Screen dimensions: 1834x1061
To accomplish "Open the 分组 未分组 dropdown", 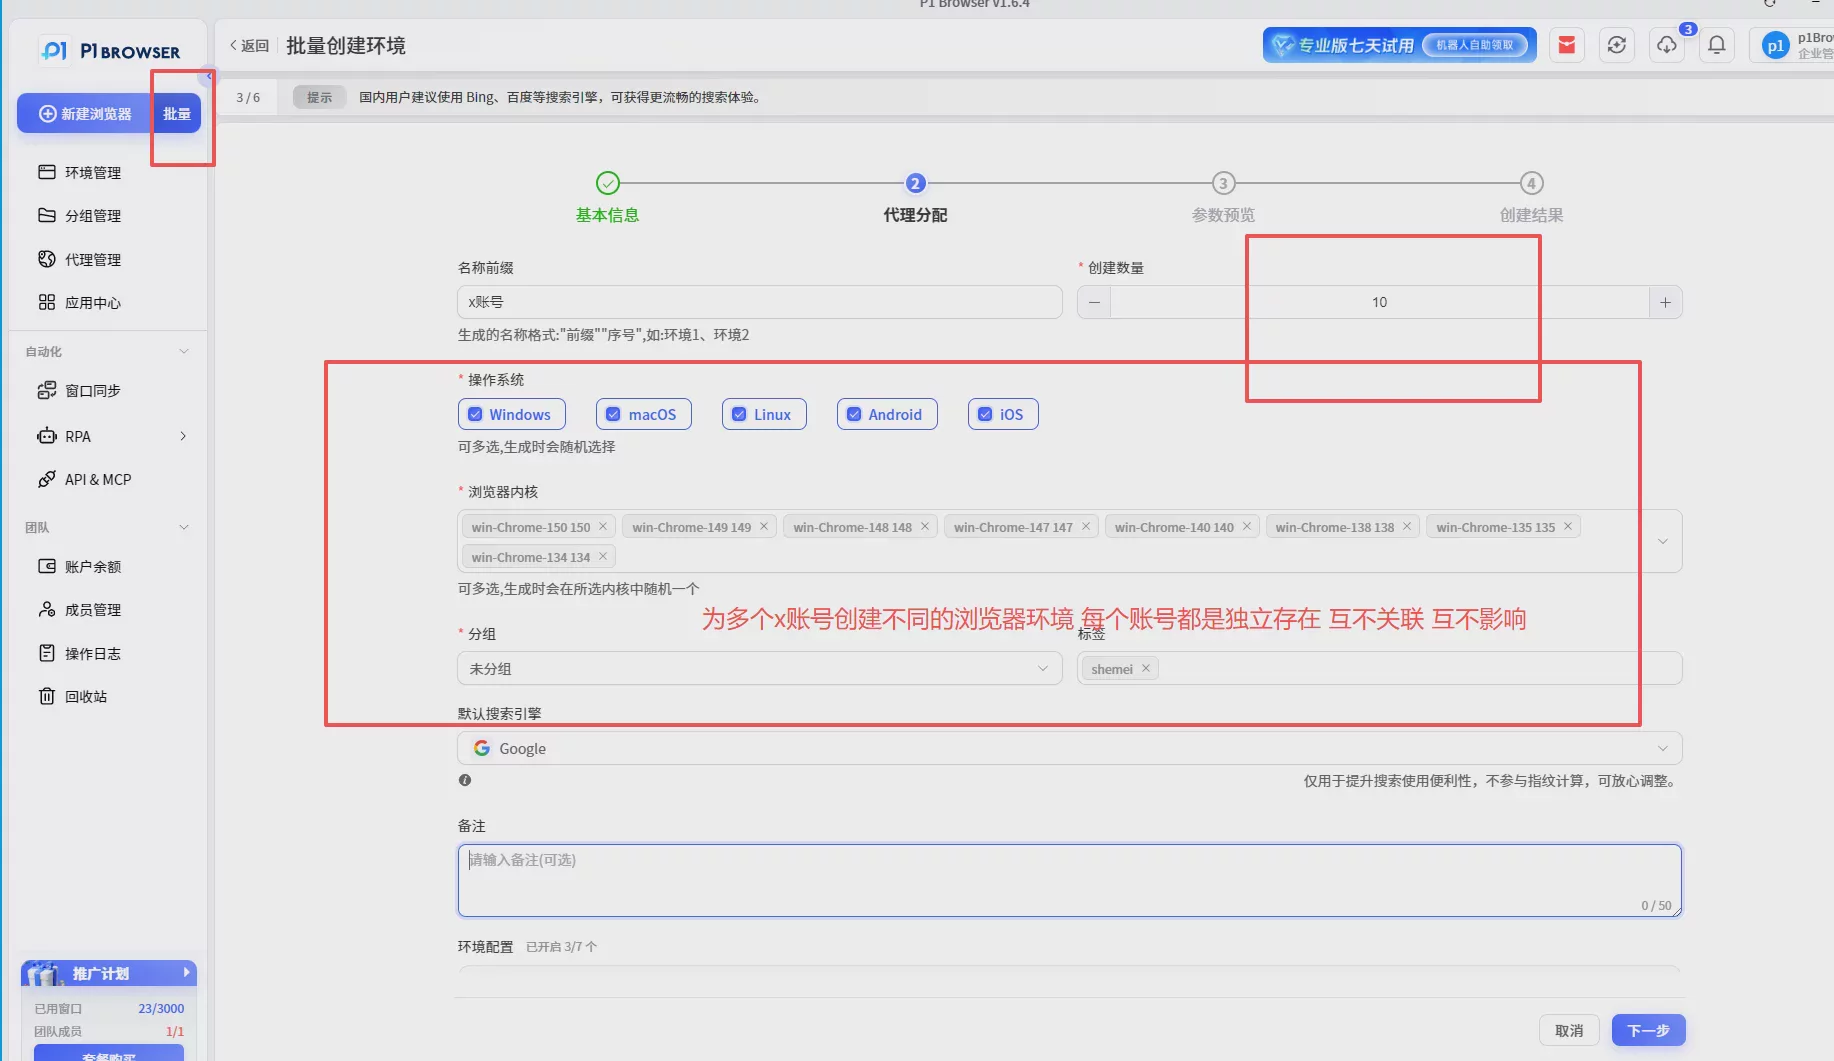I will click(x=760, y=668).
